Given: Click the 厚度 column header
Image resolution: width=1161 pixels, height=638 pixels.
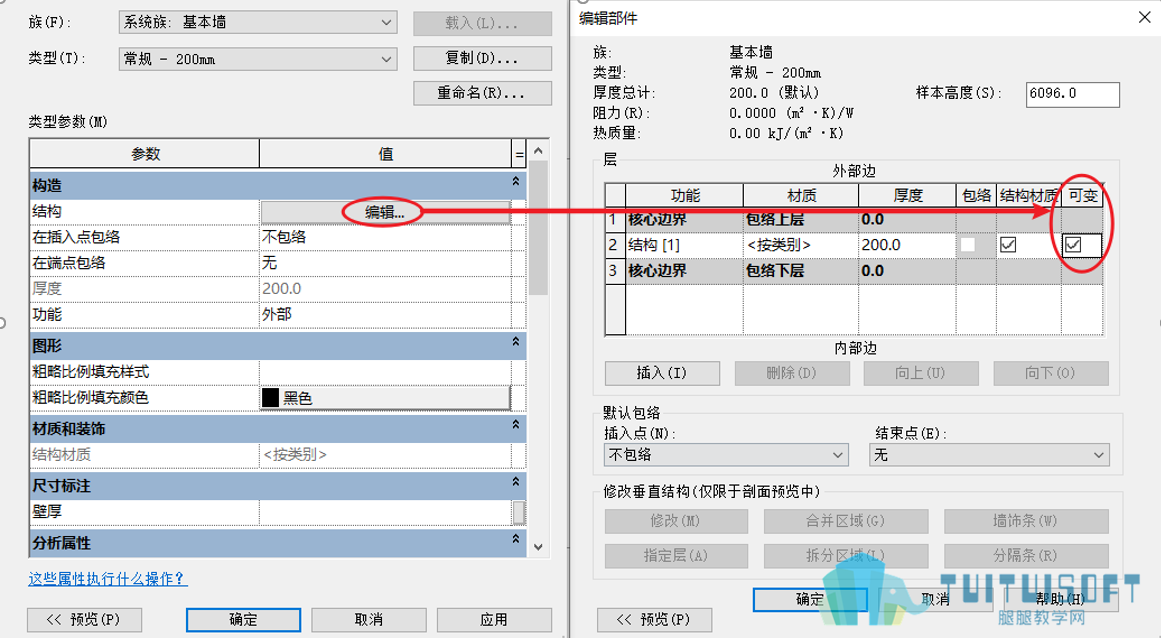Looking at the screenshot, I should coord(908,195).
